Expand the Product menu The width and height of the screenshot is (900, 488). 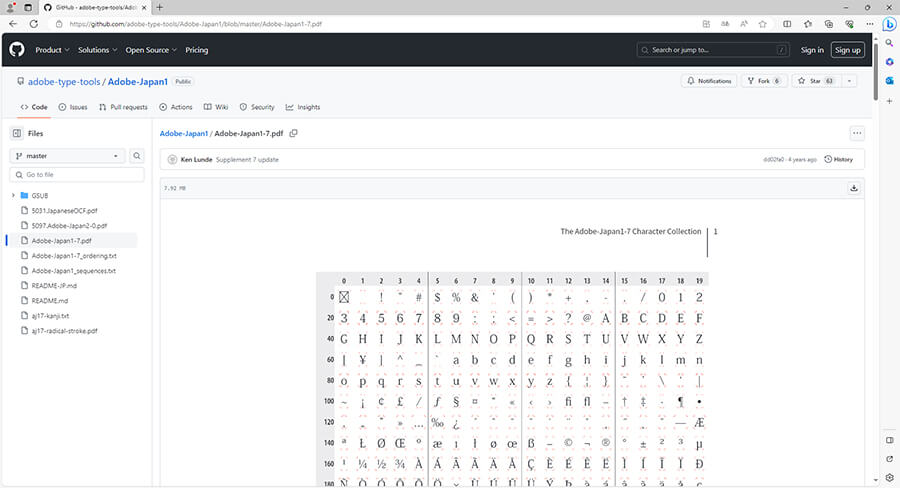pyautogui.click(x=52, y=50)
